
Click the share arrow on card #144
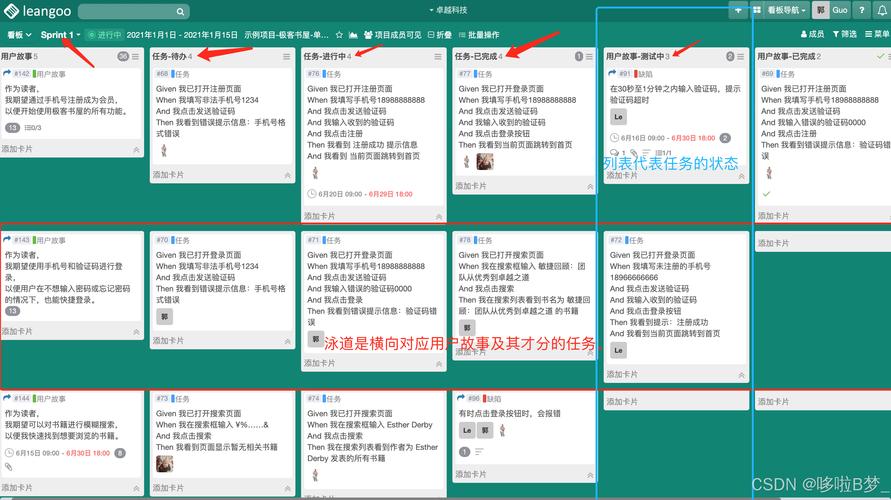pyautogui.click(x=7, y=398)
